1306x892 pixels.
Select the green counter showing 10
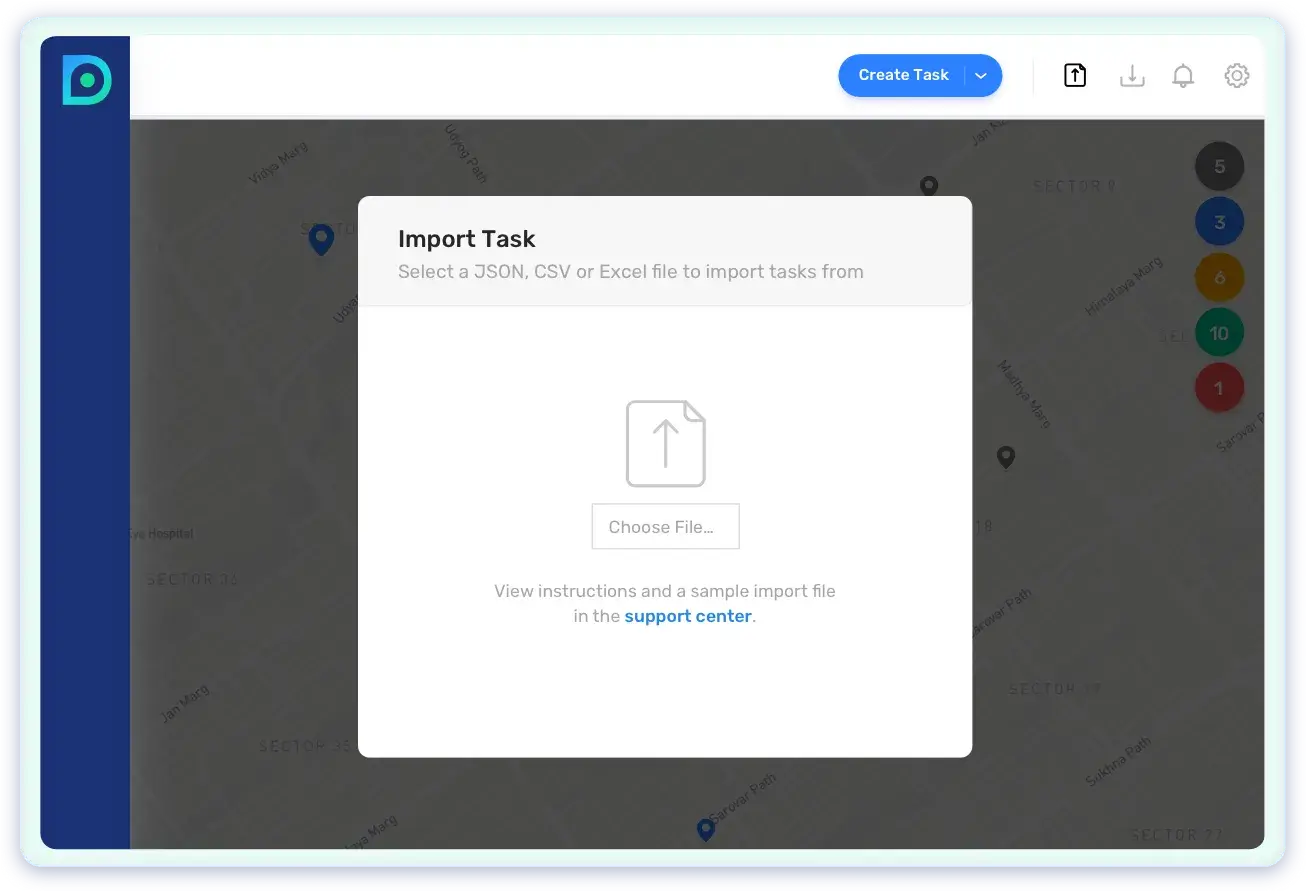(1219, 333)
